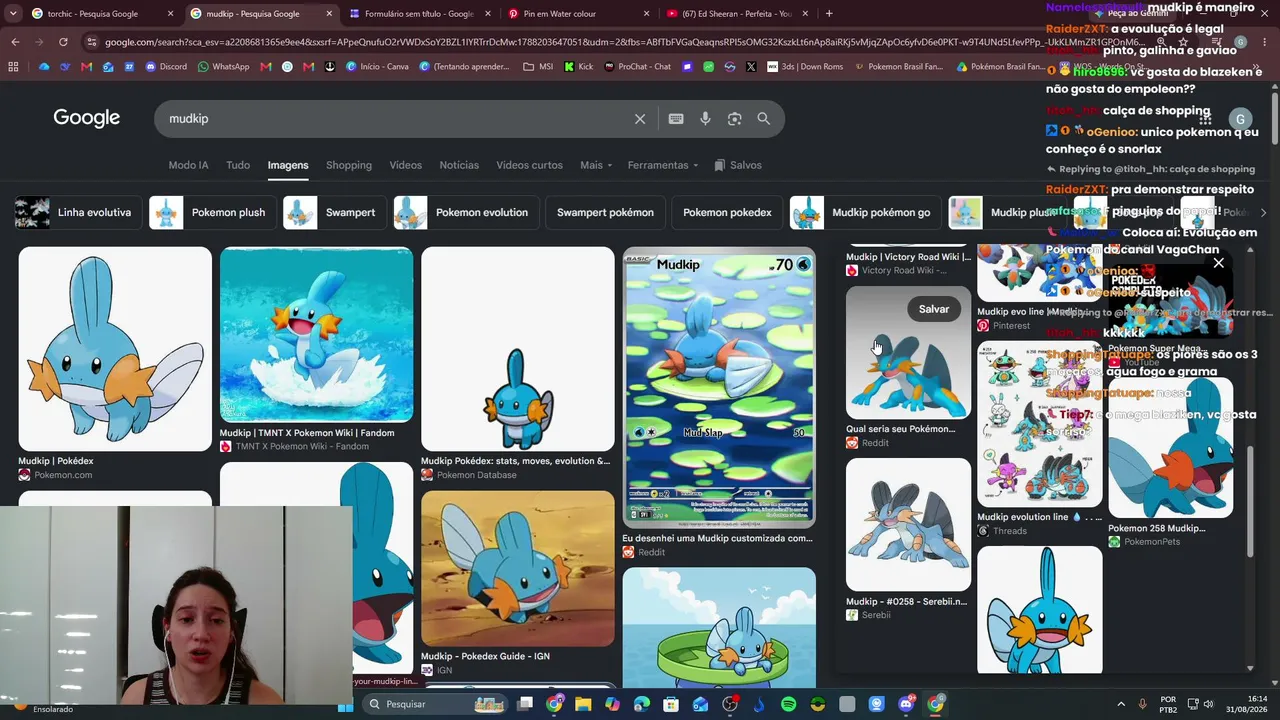Filter by Swampert chip
Image resolution: width=1280 pixels, height=720 pixels.
click(x=333, y=212)
